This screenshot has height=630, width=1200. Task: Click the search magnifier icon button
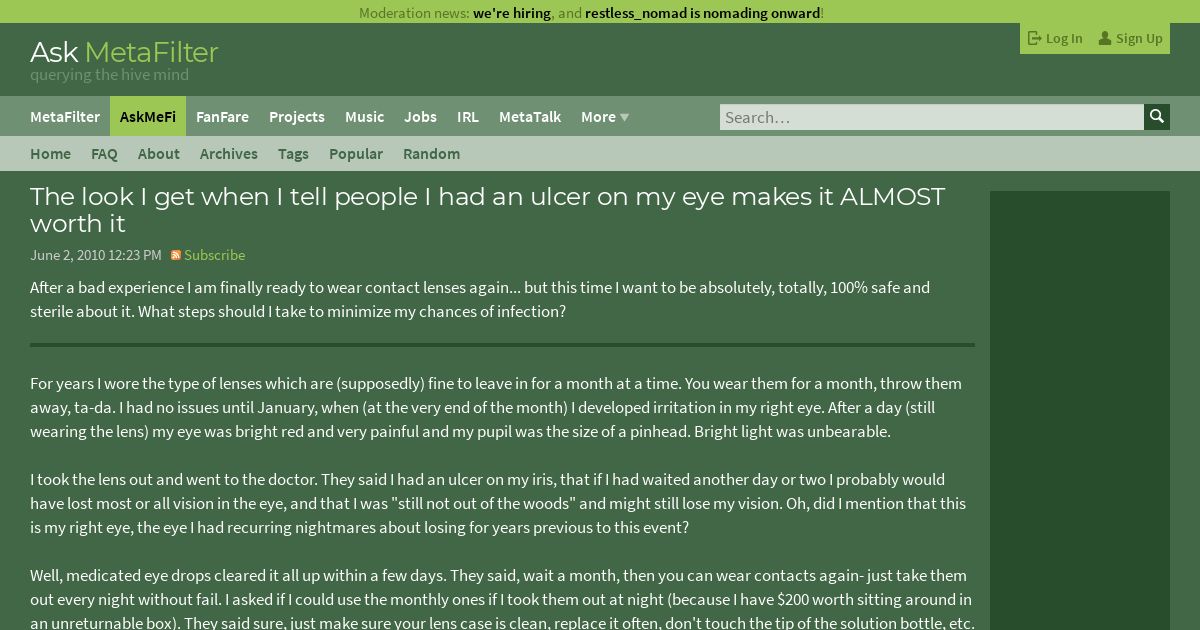tap(1157, 117)
